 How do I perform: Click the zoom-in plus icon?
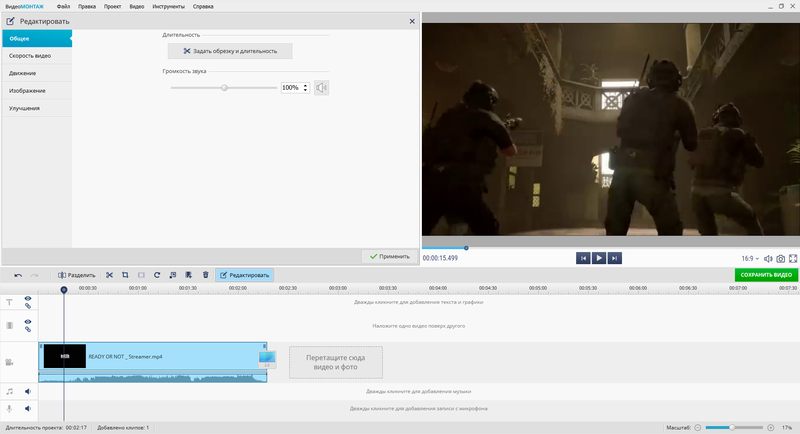pos(770,427)
